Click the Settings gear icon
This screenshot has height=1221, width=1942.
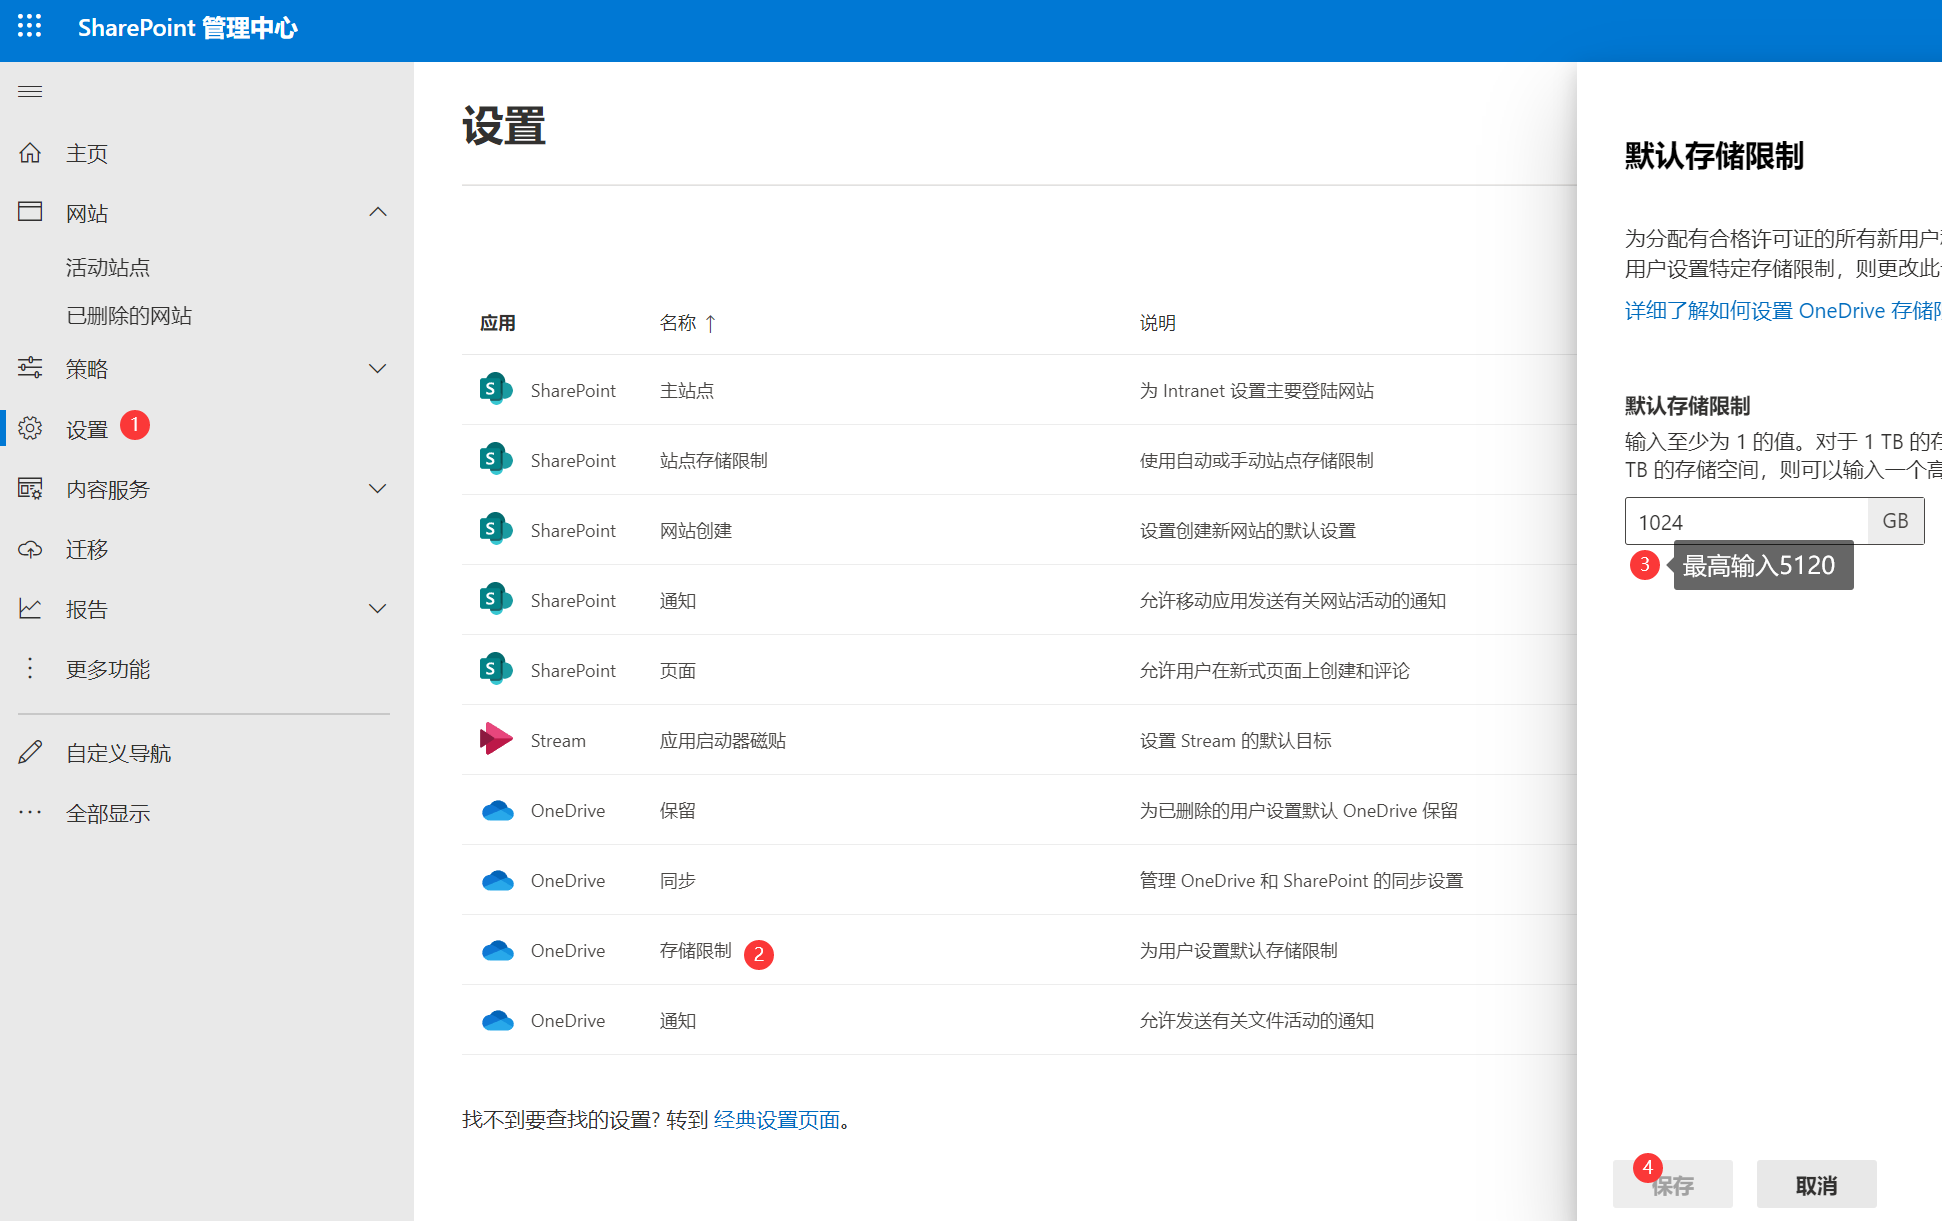(x=30, y=429)
